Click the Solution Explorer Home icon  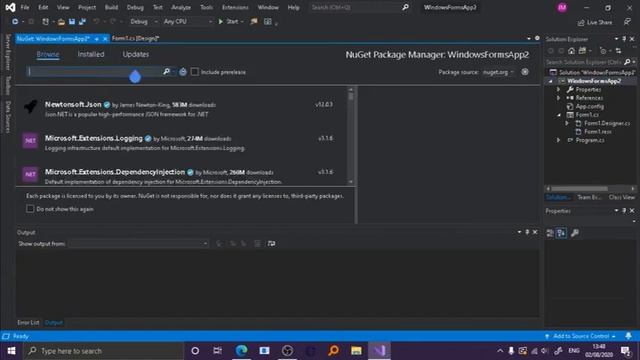(571, 51)
